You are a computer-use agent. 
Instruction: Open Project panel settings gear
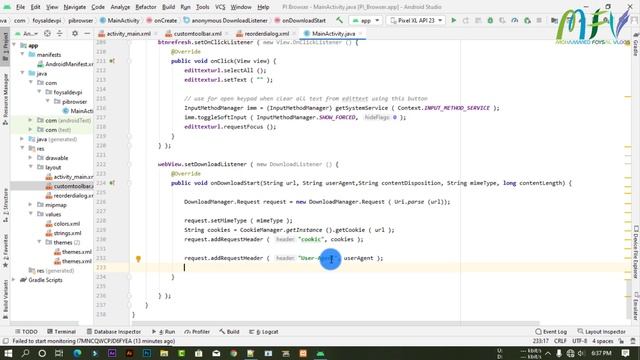75,33
